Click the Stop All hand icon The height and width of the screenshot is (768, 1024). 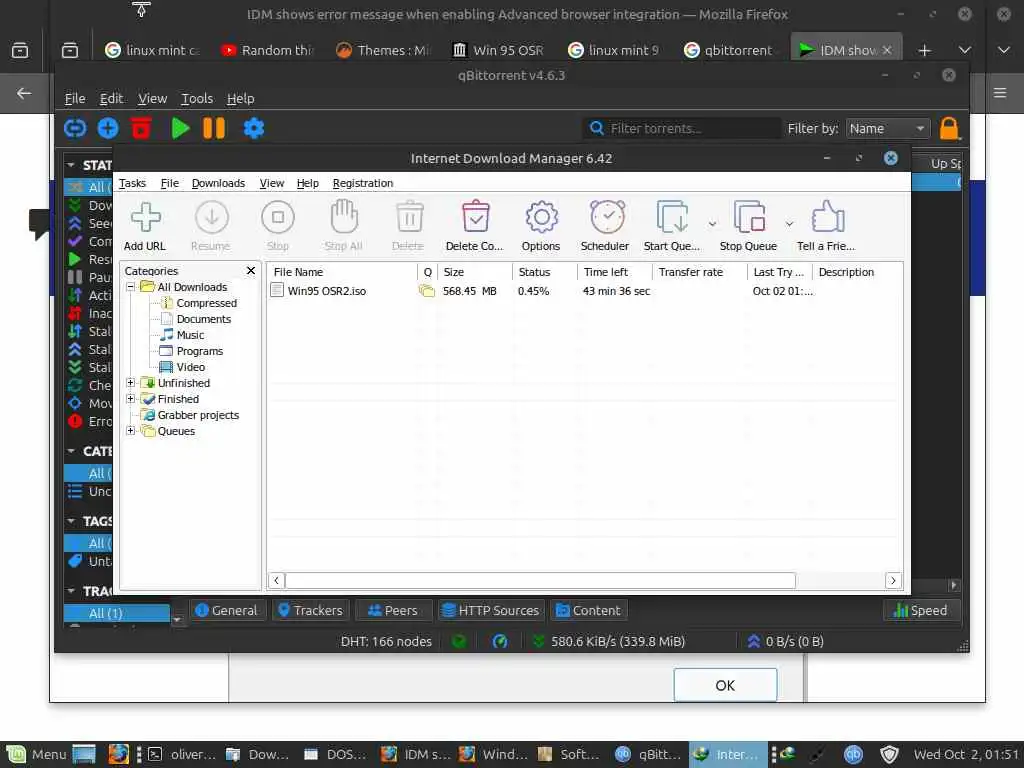click(x=344, y=217)
